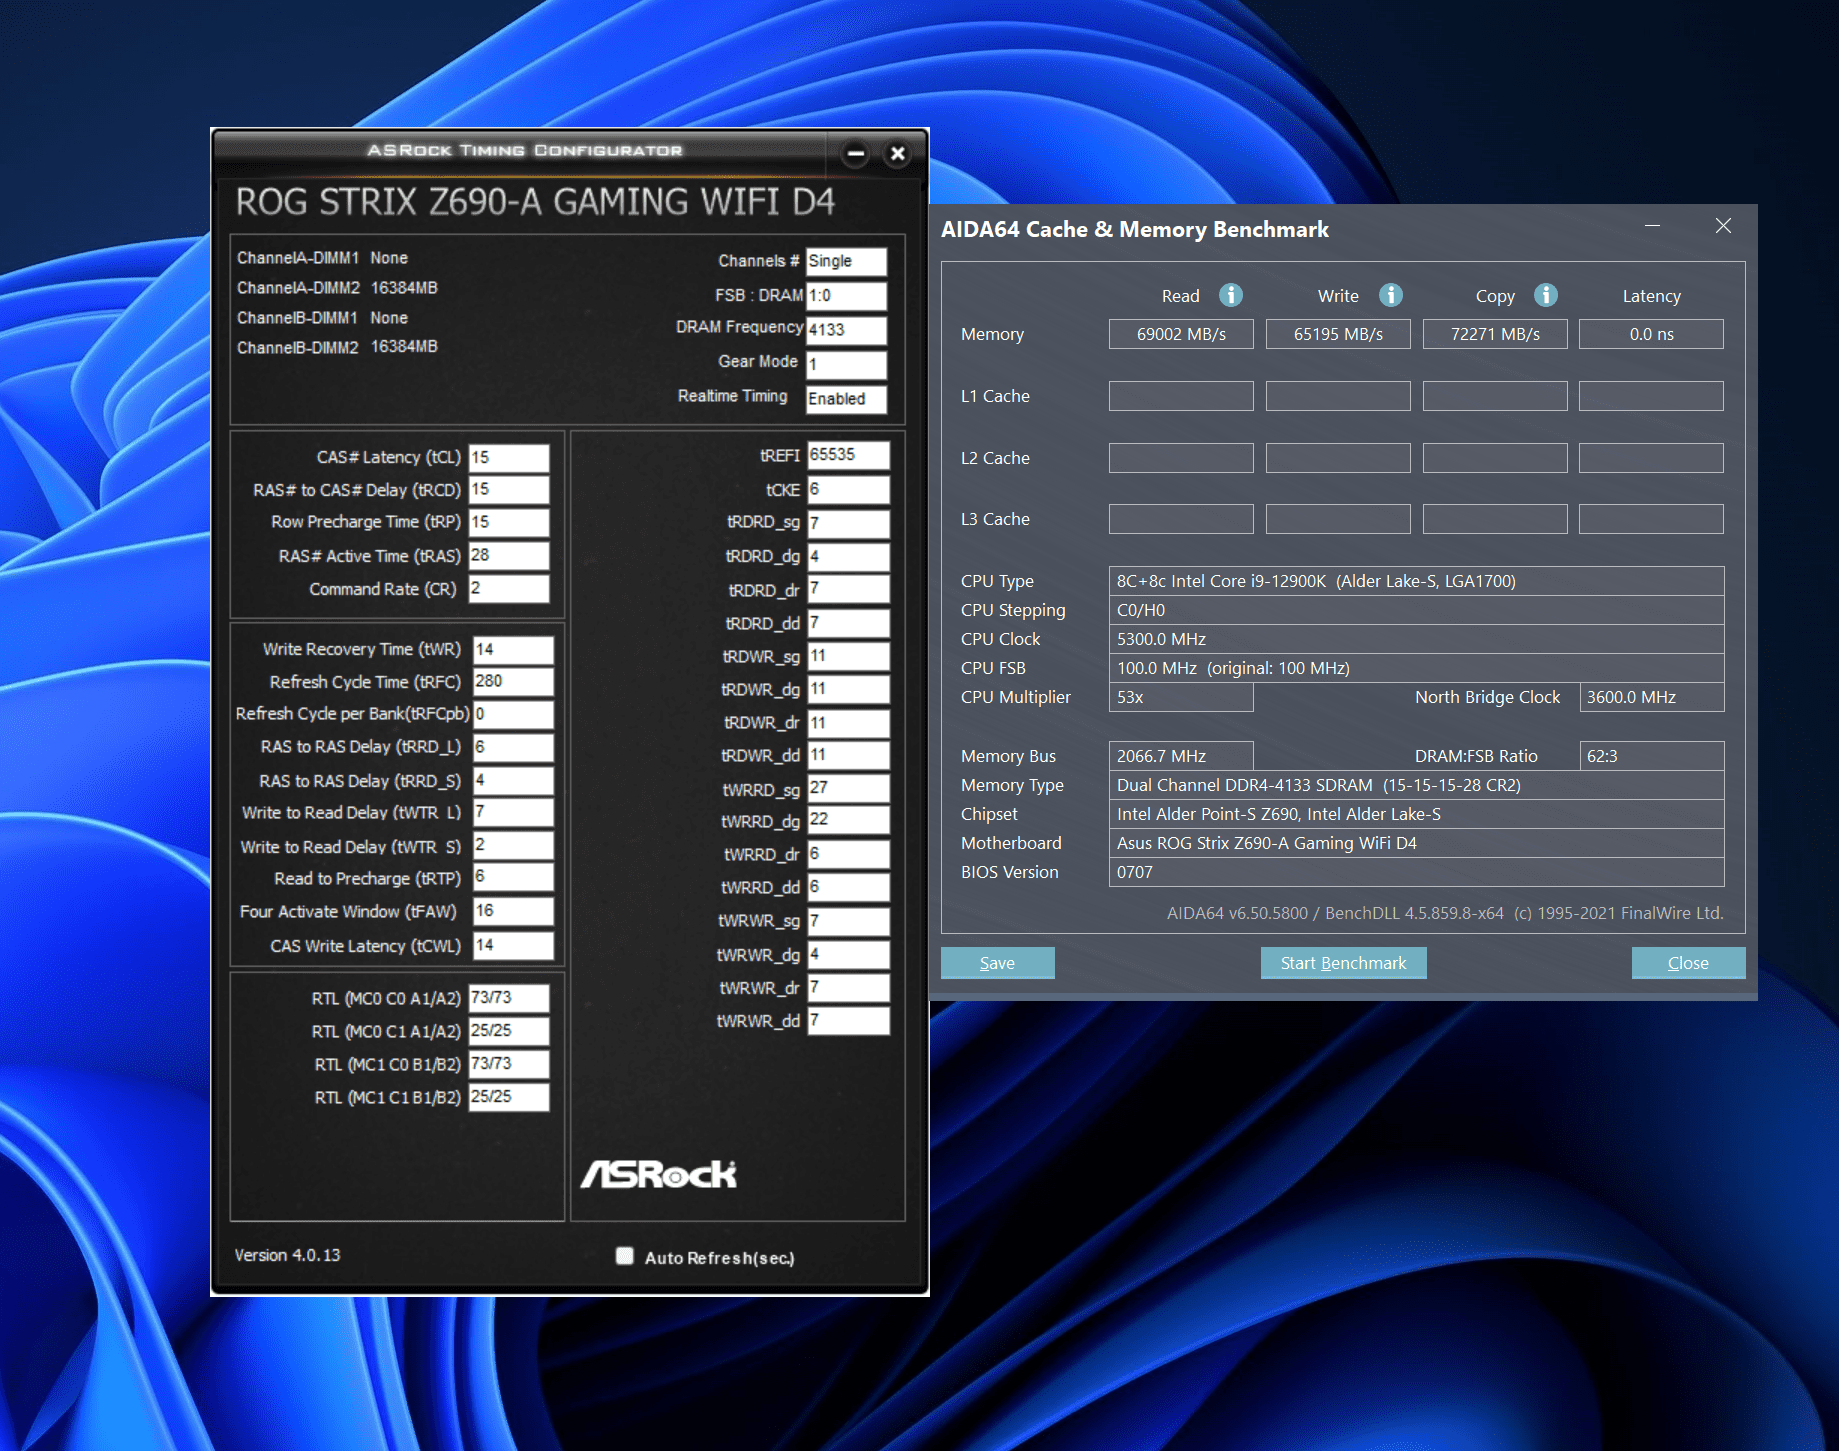Viewport: 1839px width, 1451px height.
Task: Click the Copy info icon
Action: point(1545,295)
